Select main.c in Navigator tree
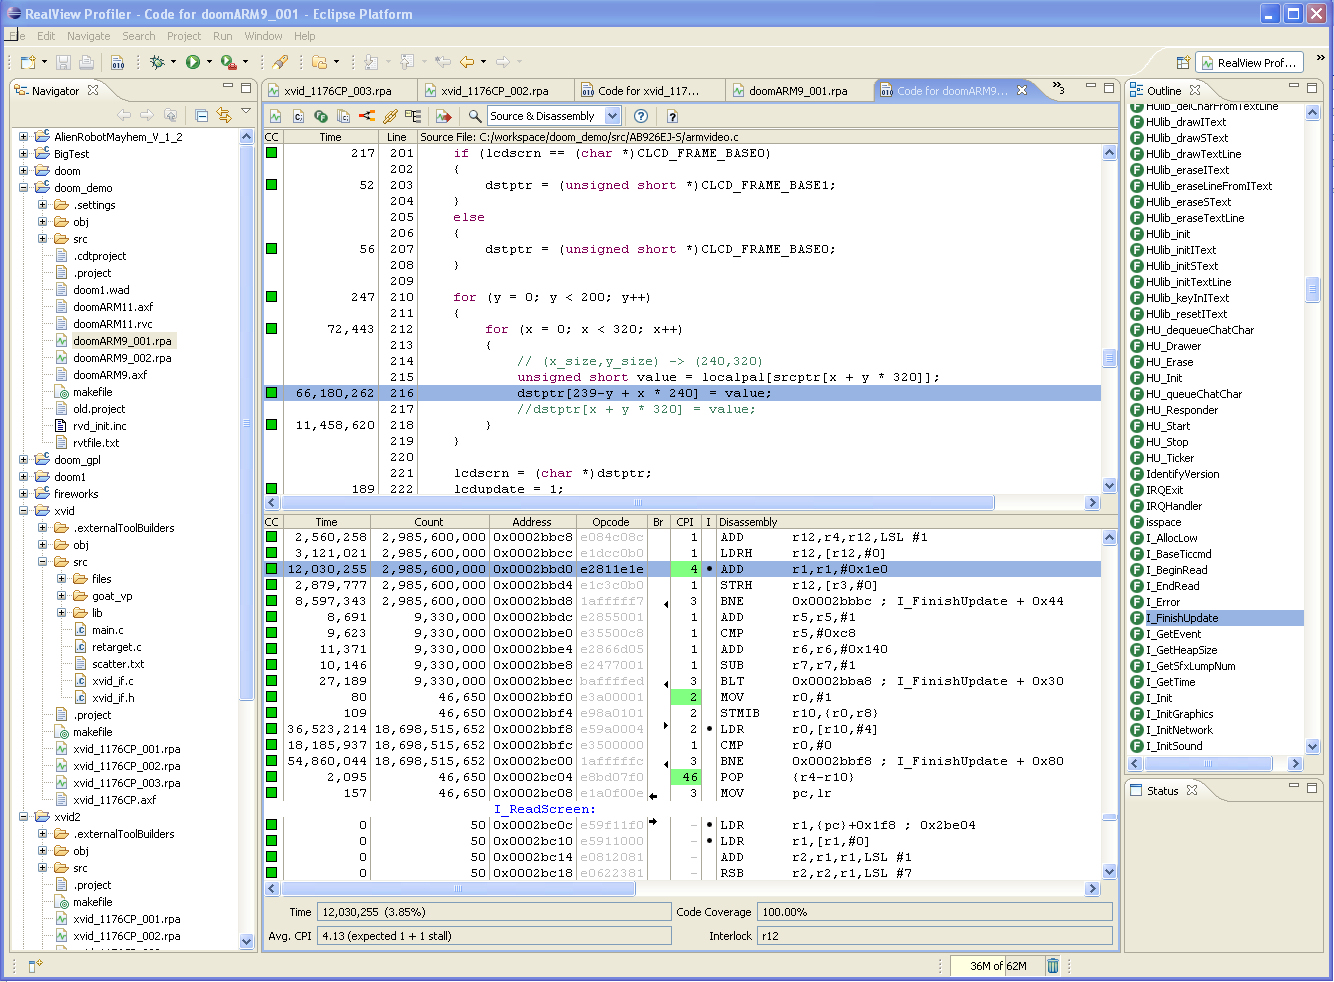Image resolution: width=1334 pixels, height=982 pixels. click(x=108, y=630)
